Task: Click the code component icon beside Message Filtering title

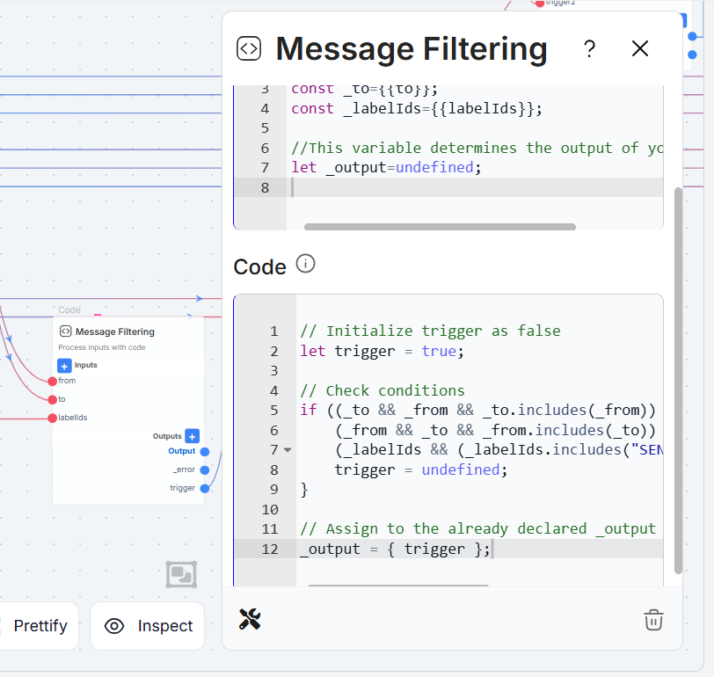Action: pos(249,48)
